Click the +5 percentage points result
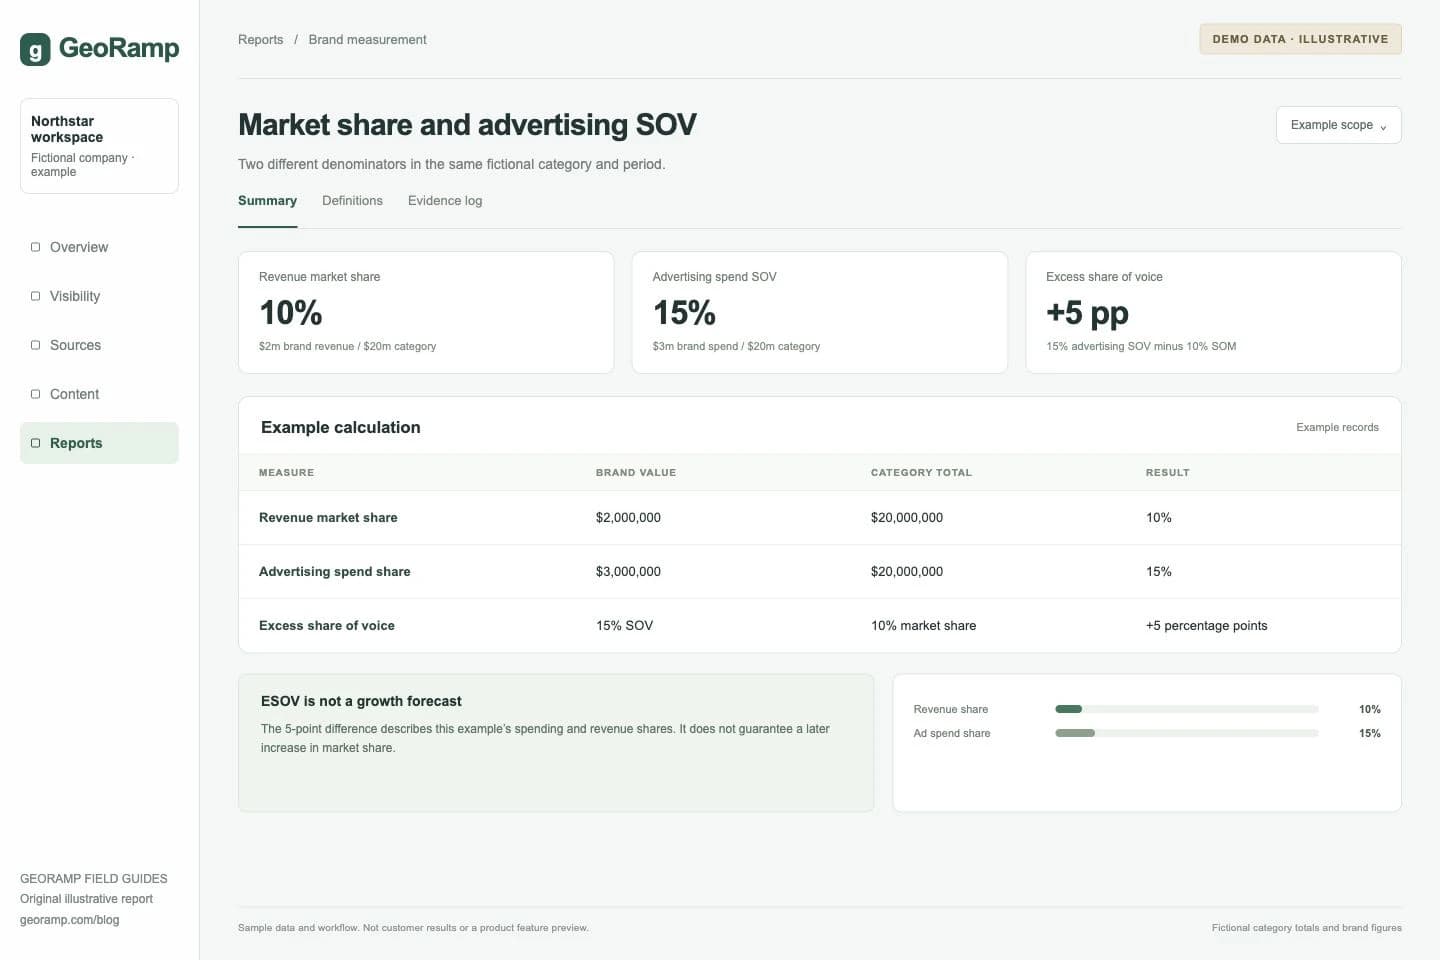This screenshot has width=1440, height=960. [1206, 626]
